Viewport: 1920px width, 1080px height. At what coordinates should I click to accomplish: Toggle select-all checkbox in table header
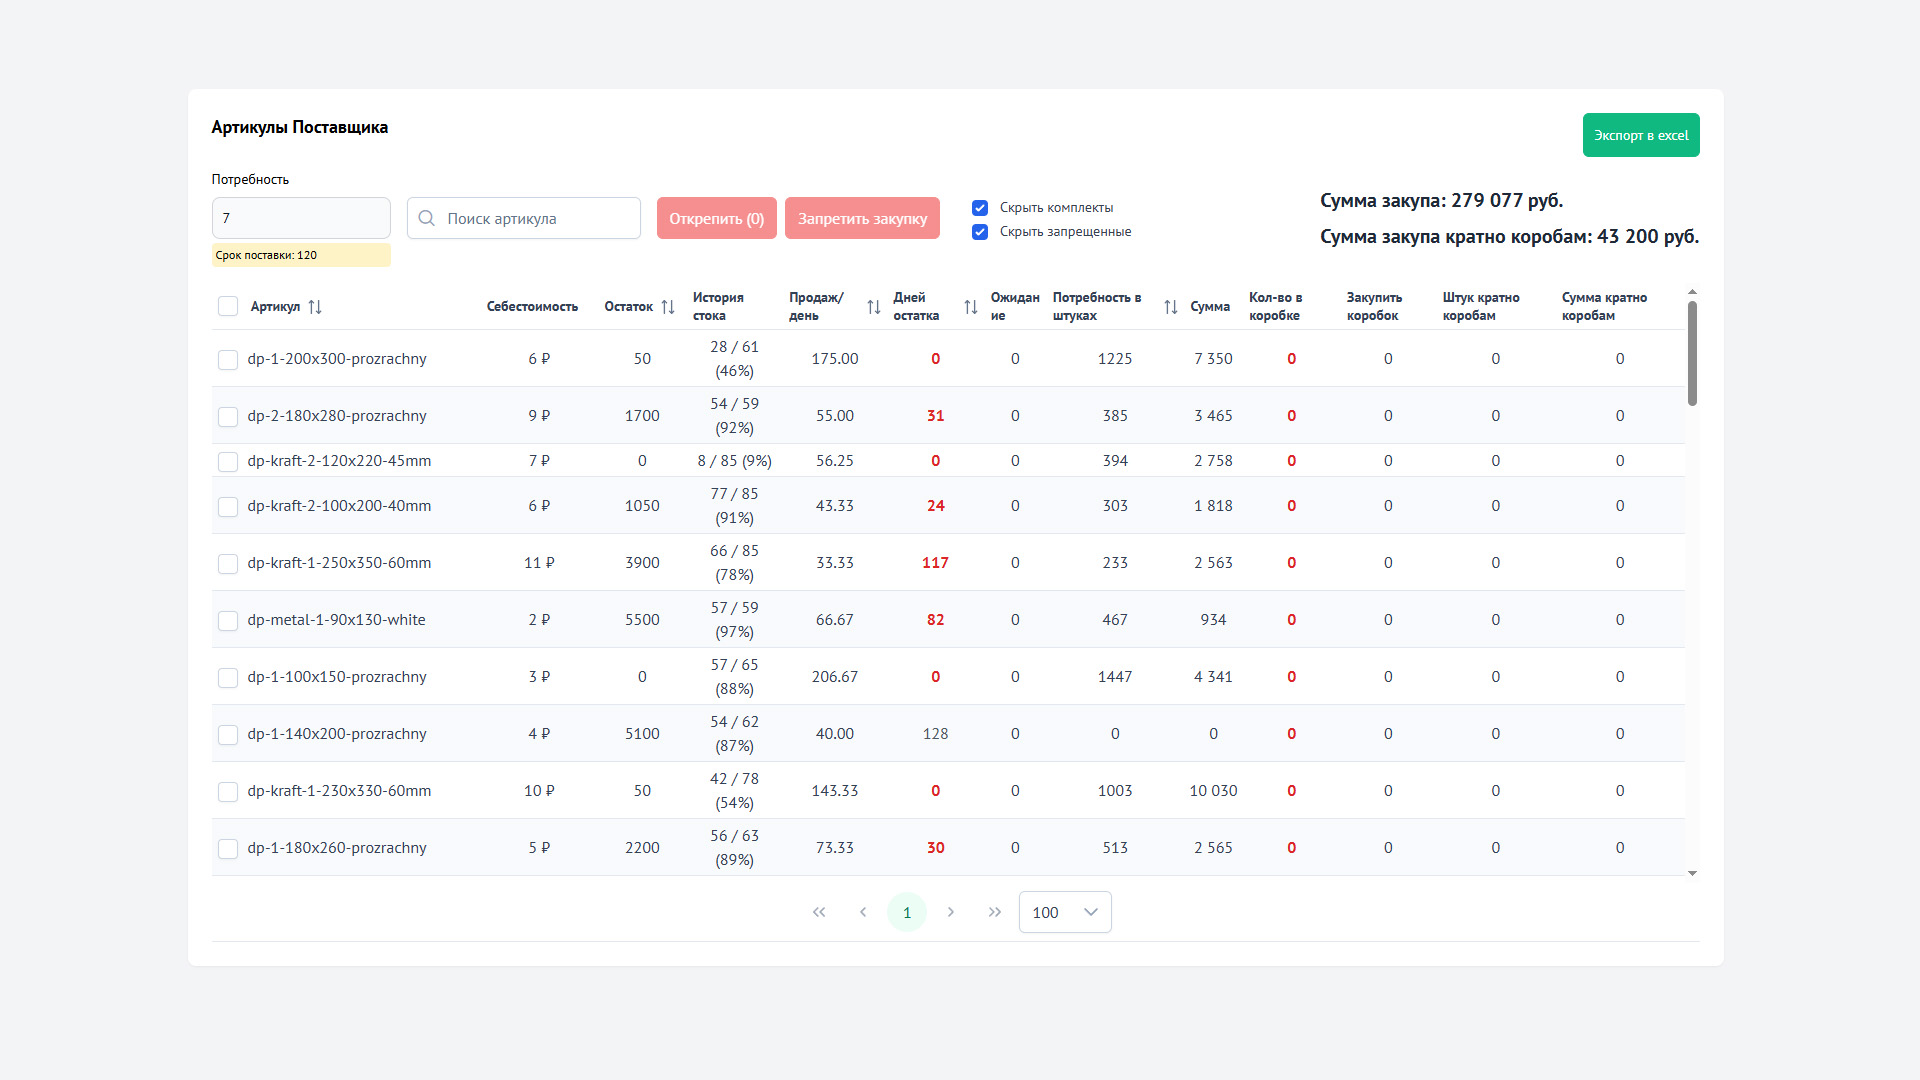pos(228,306)
